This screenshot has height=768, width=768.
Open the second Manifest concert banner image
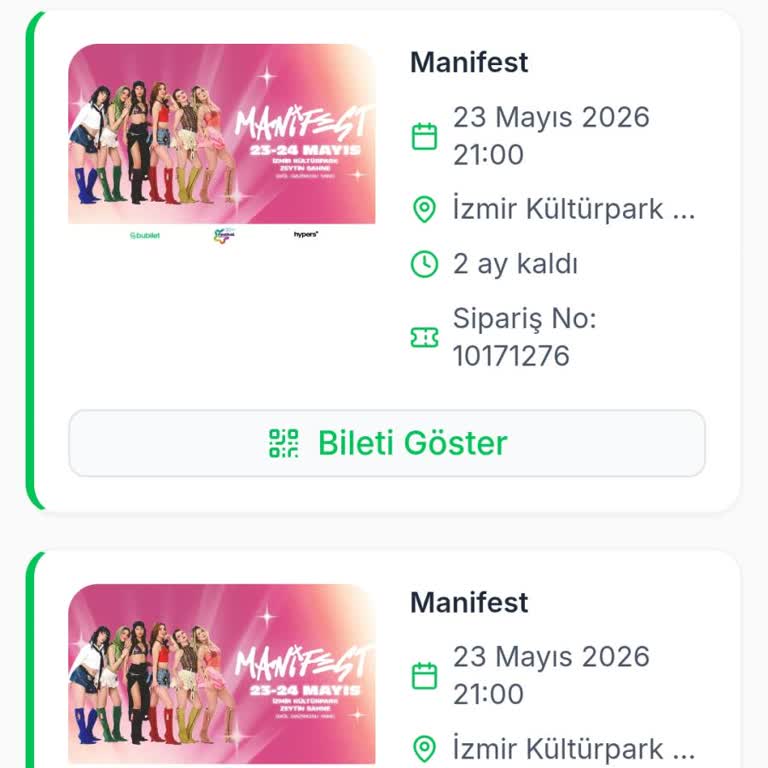pyautogui.click(x=222, y=674)
